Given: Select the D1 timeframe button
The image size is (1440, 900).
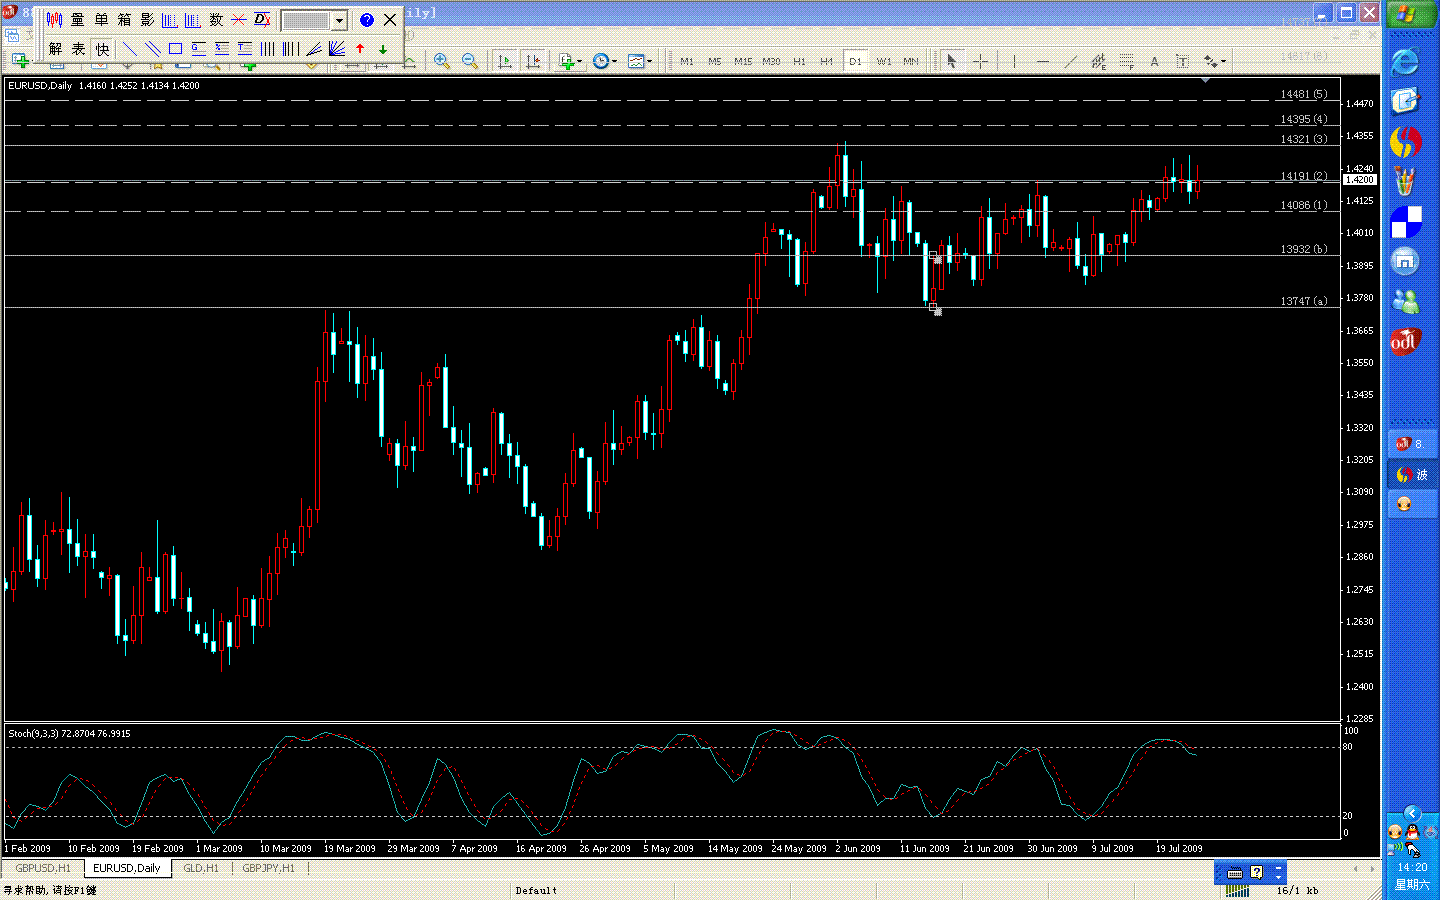Looking at the screenshot, I should (x=855, y=61).
